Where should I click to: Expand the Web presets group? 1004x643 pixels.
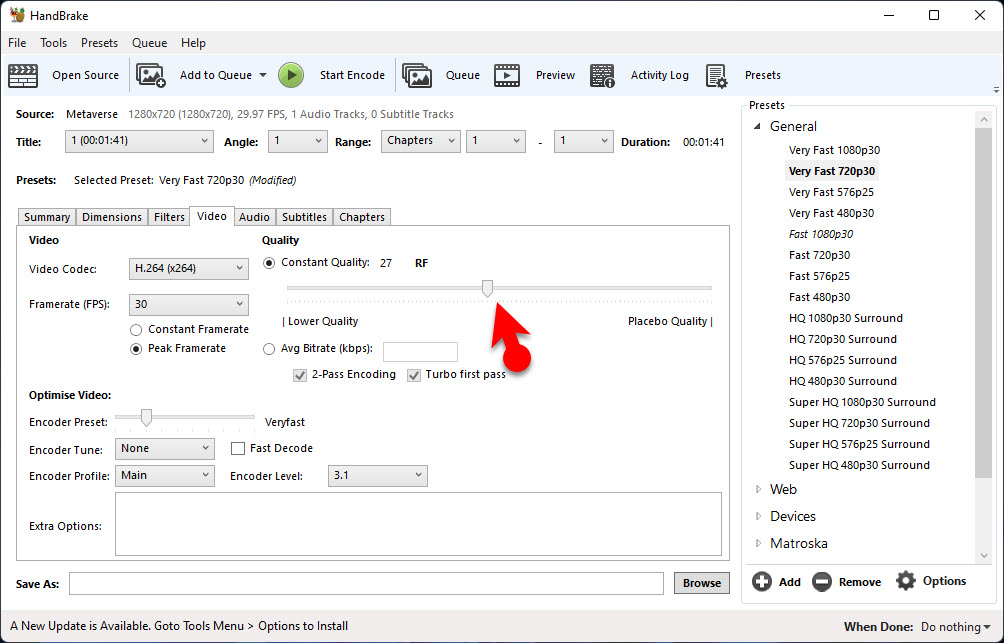pyautogui.click(x=758, y=489)
